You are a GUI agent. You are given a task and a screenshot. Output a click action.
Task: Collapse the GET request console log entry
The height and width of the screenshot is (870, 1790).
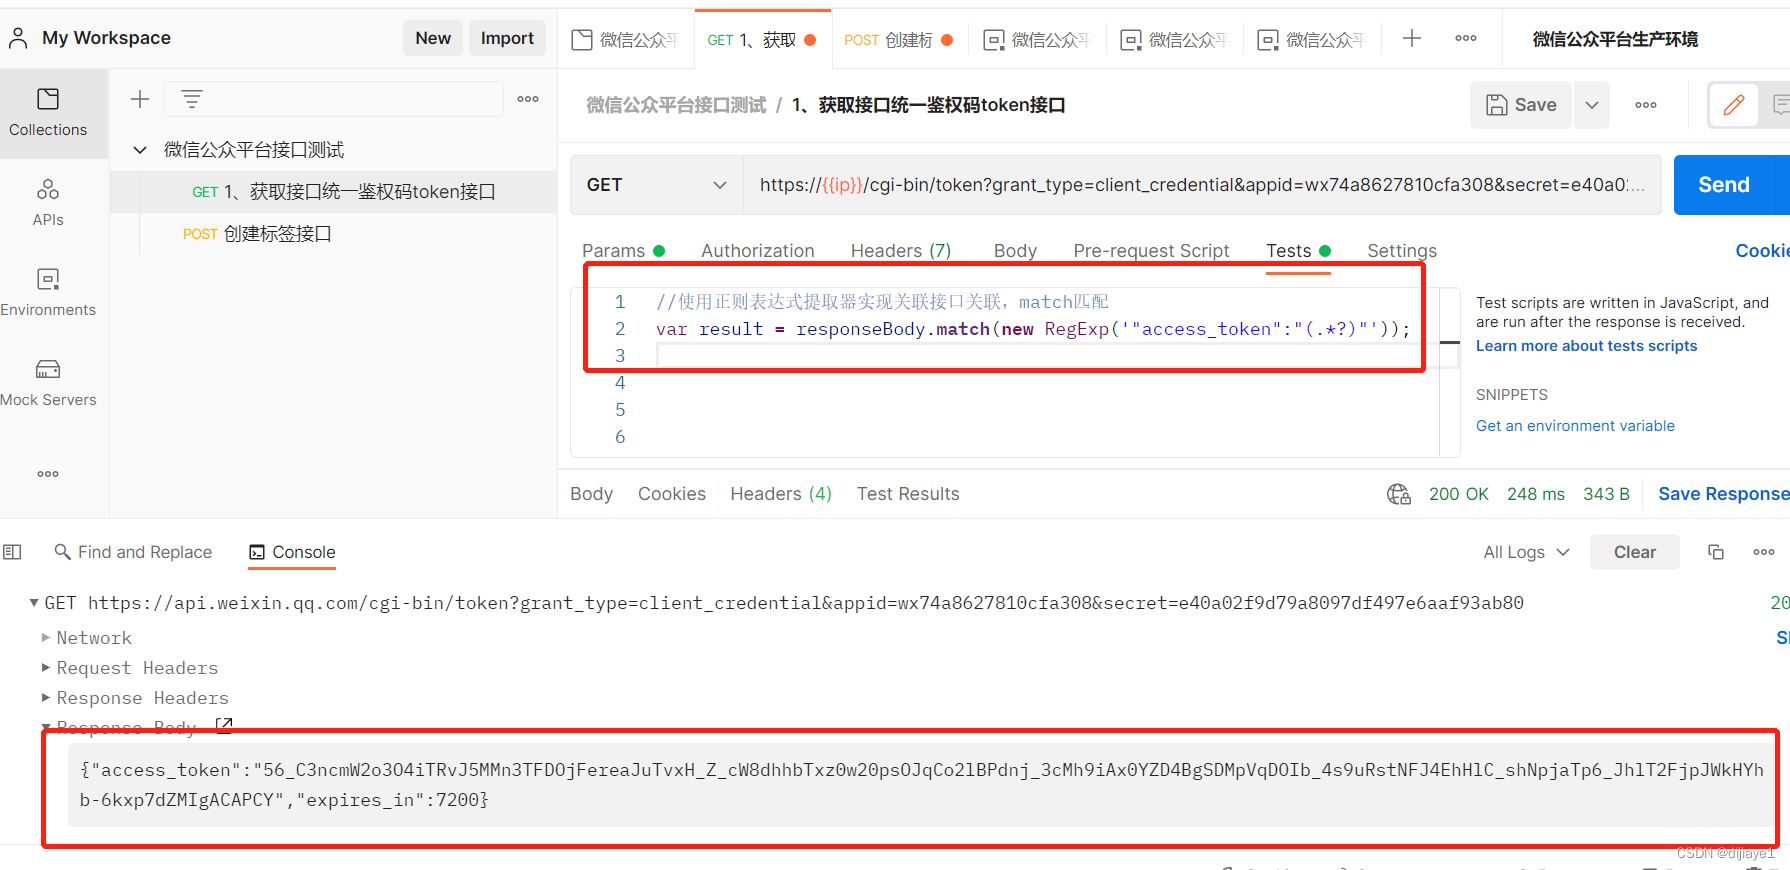click(x=34, y=603)
